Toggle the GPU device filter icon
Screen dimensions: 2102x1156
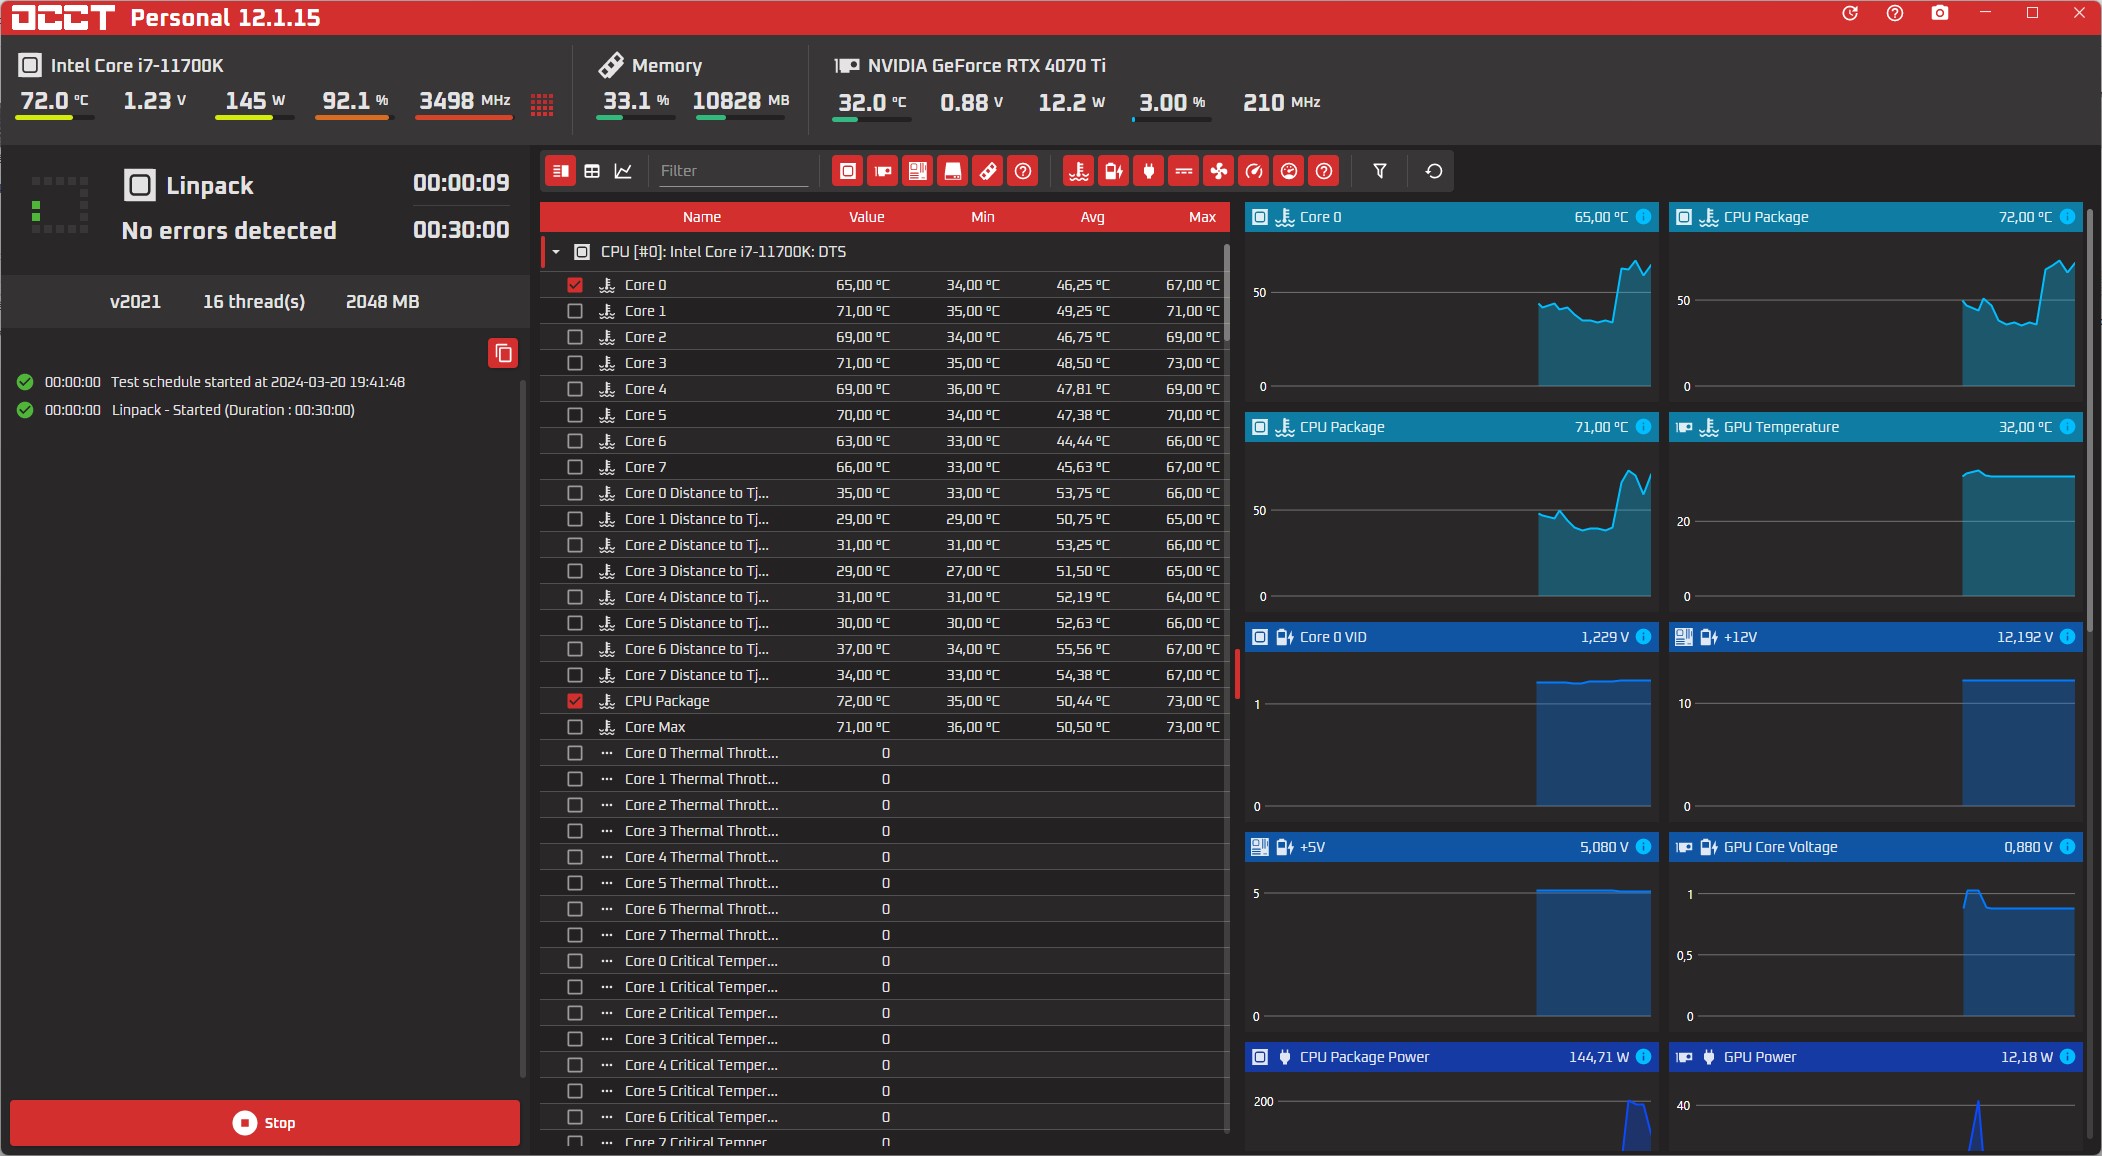tap(883, 171)
